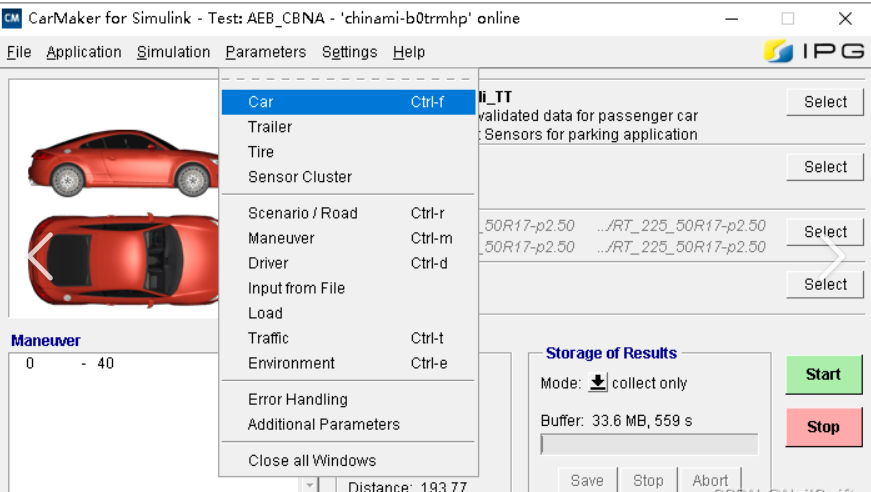This screenshot has height=492, width=871.
Task: Click the Maneuver section heading
Action: tap(46, 341)
